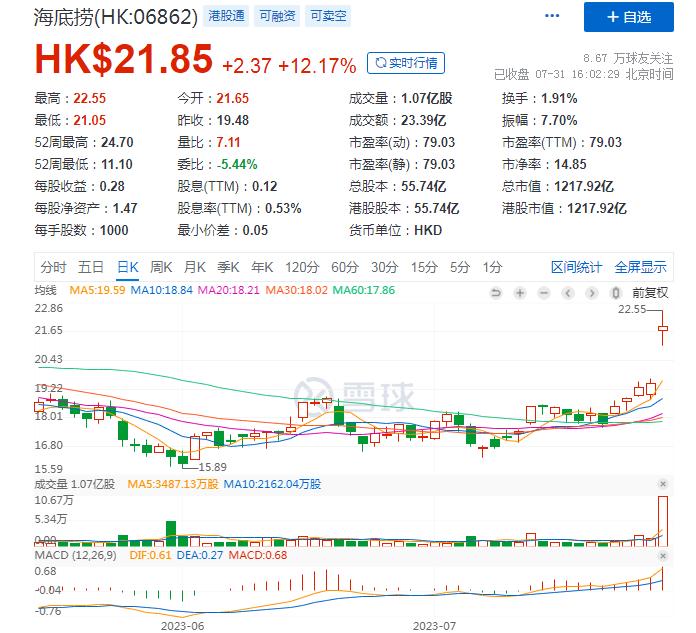Click the MA30:18.02 moving average label

click(x=297, y=290)
